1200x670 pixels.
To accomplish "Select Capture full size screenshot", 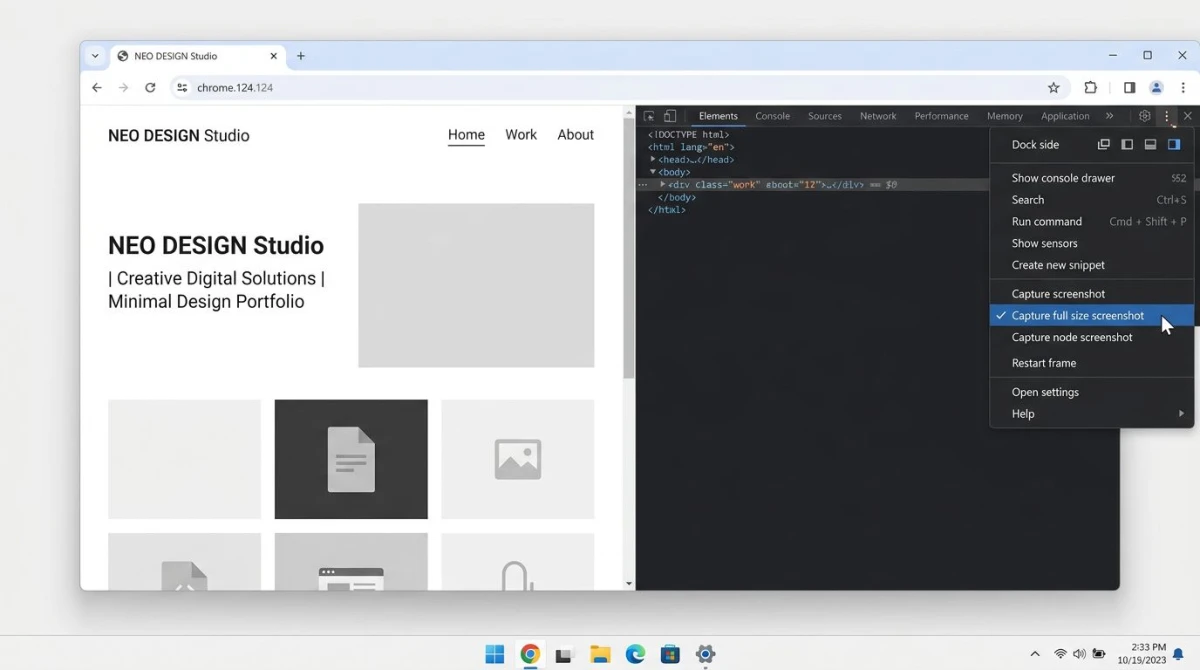I will (x=1092, y=316).
